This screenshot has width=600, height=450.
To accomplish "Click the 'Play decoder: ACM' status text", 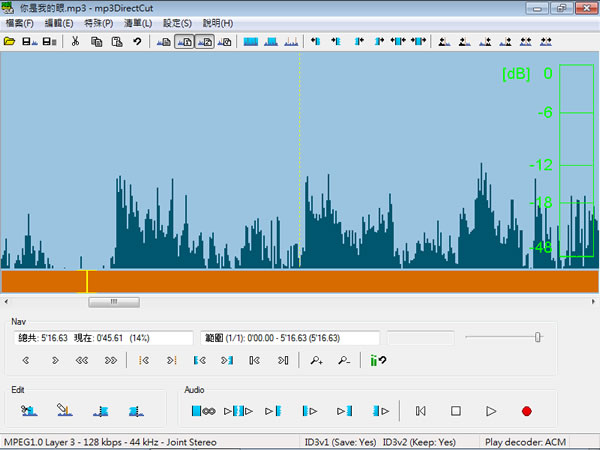I will (525, 442).
